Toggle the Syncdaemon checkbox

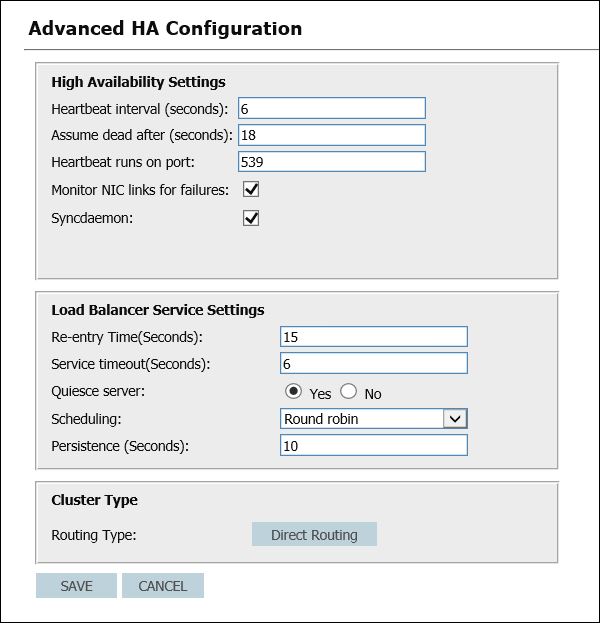coord(251,218)
